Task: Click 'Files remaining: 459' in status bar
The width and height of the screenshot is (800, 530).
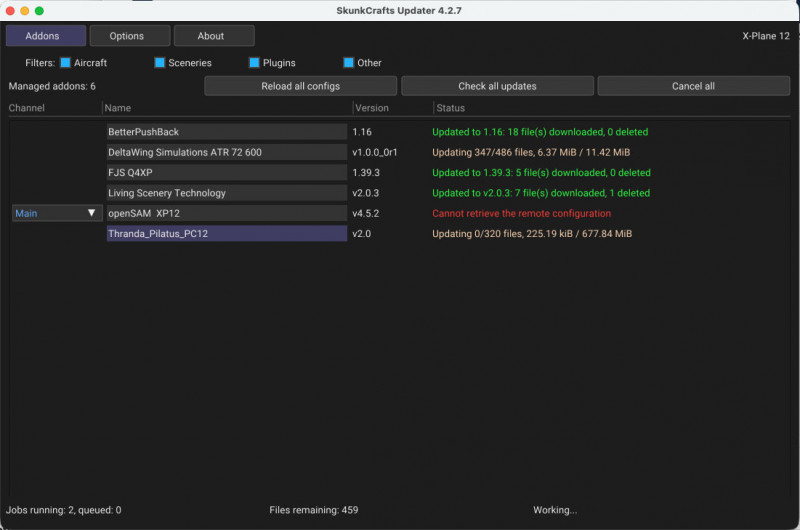Action: (314, 510)
